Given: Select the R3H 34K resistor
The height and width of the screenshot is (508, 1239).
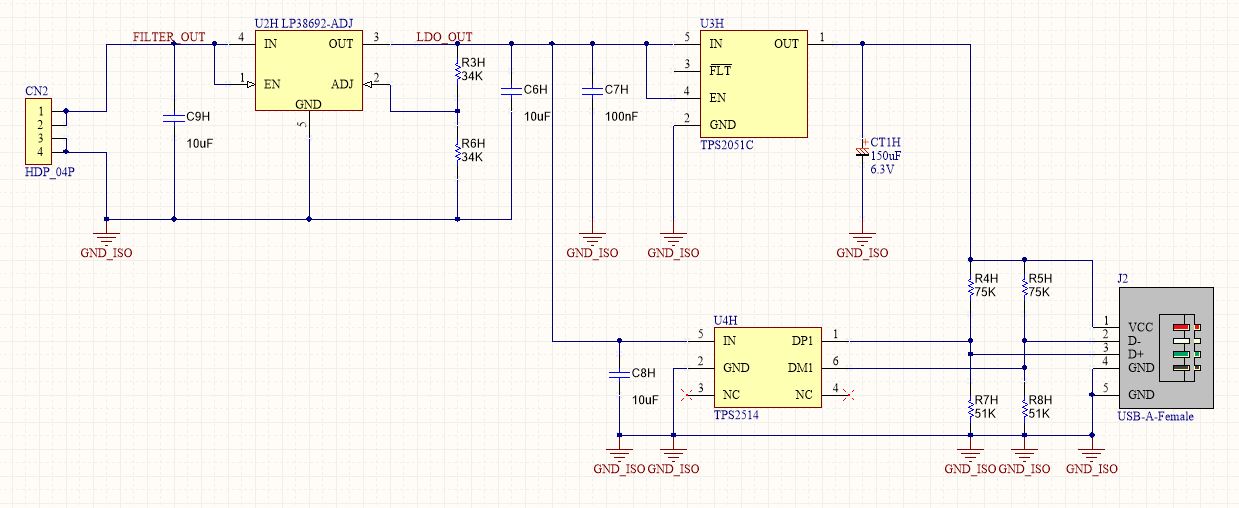Looking at the screenshot, I should pos(457,70).
